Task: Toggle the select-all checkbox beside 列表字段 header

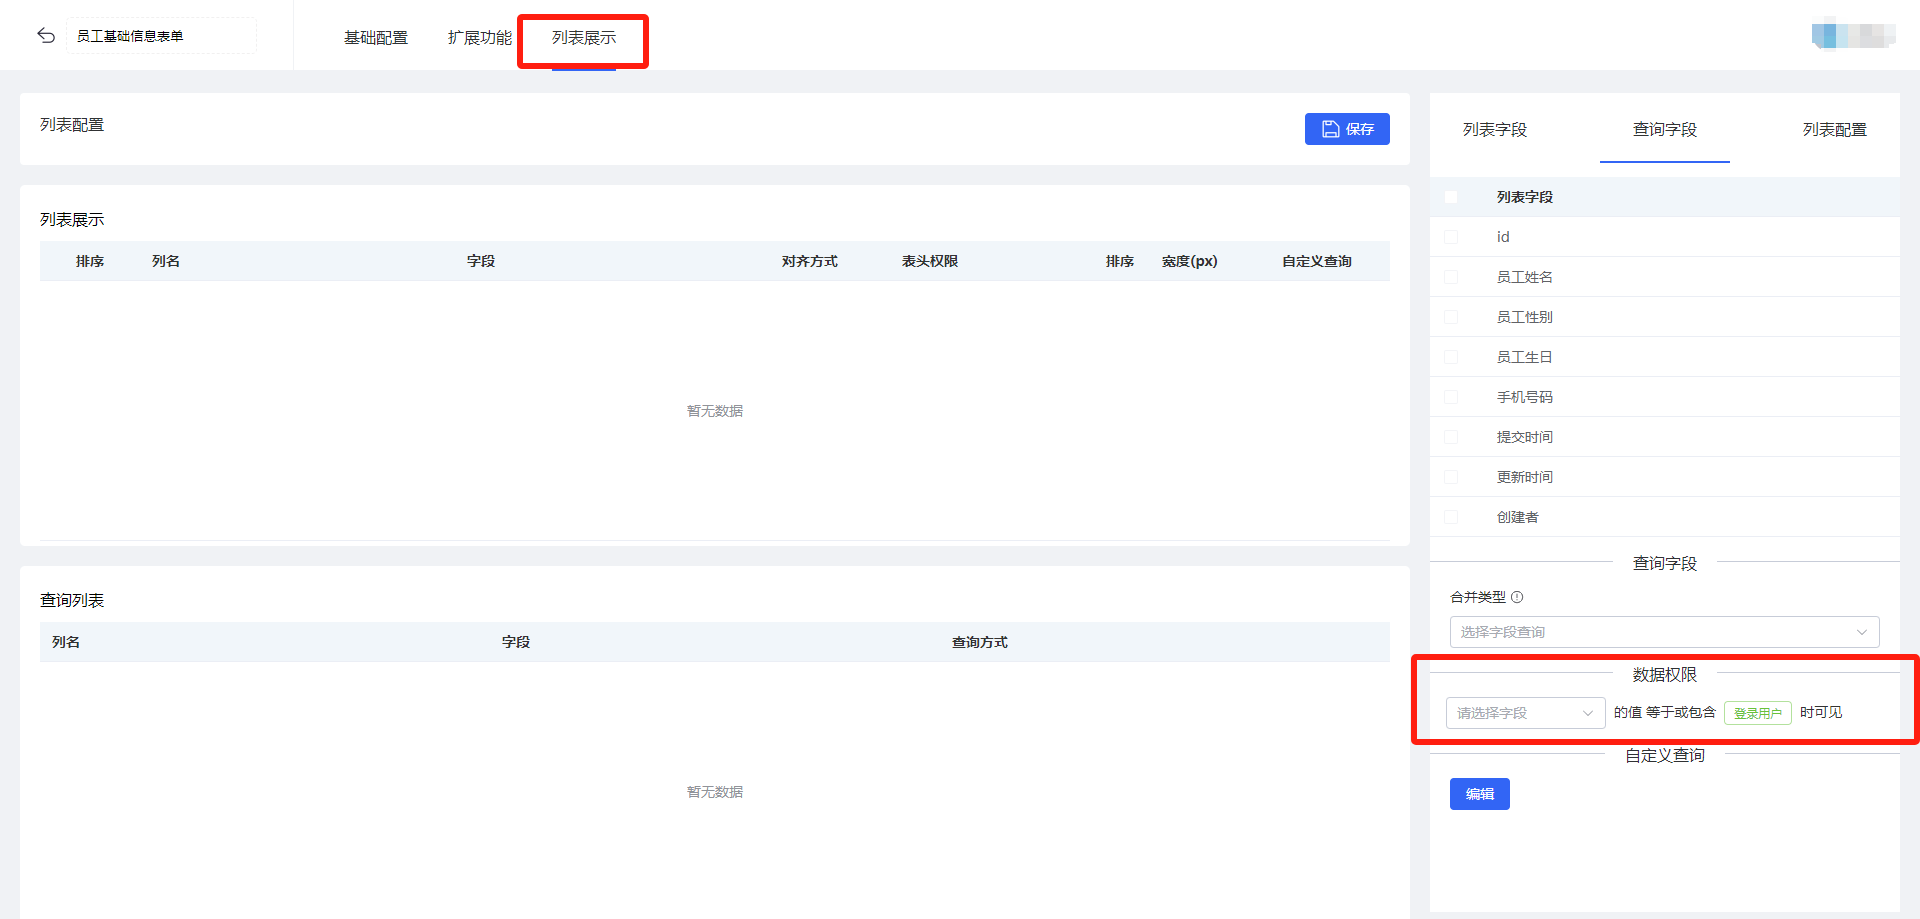Action: (1451, 197)
